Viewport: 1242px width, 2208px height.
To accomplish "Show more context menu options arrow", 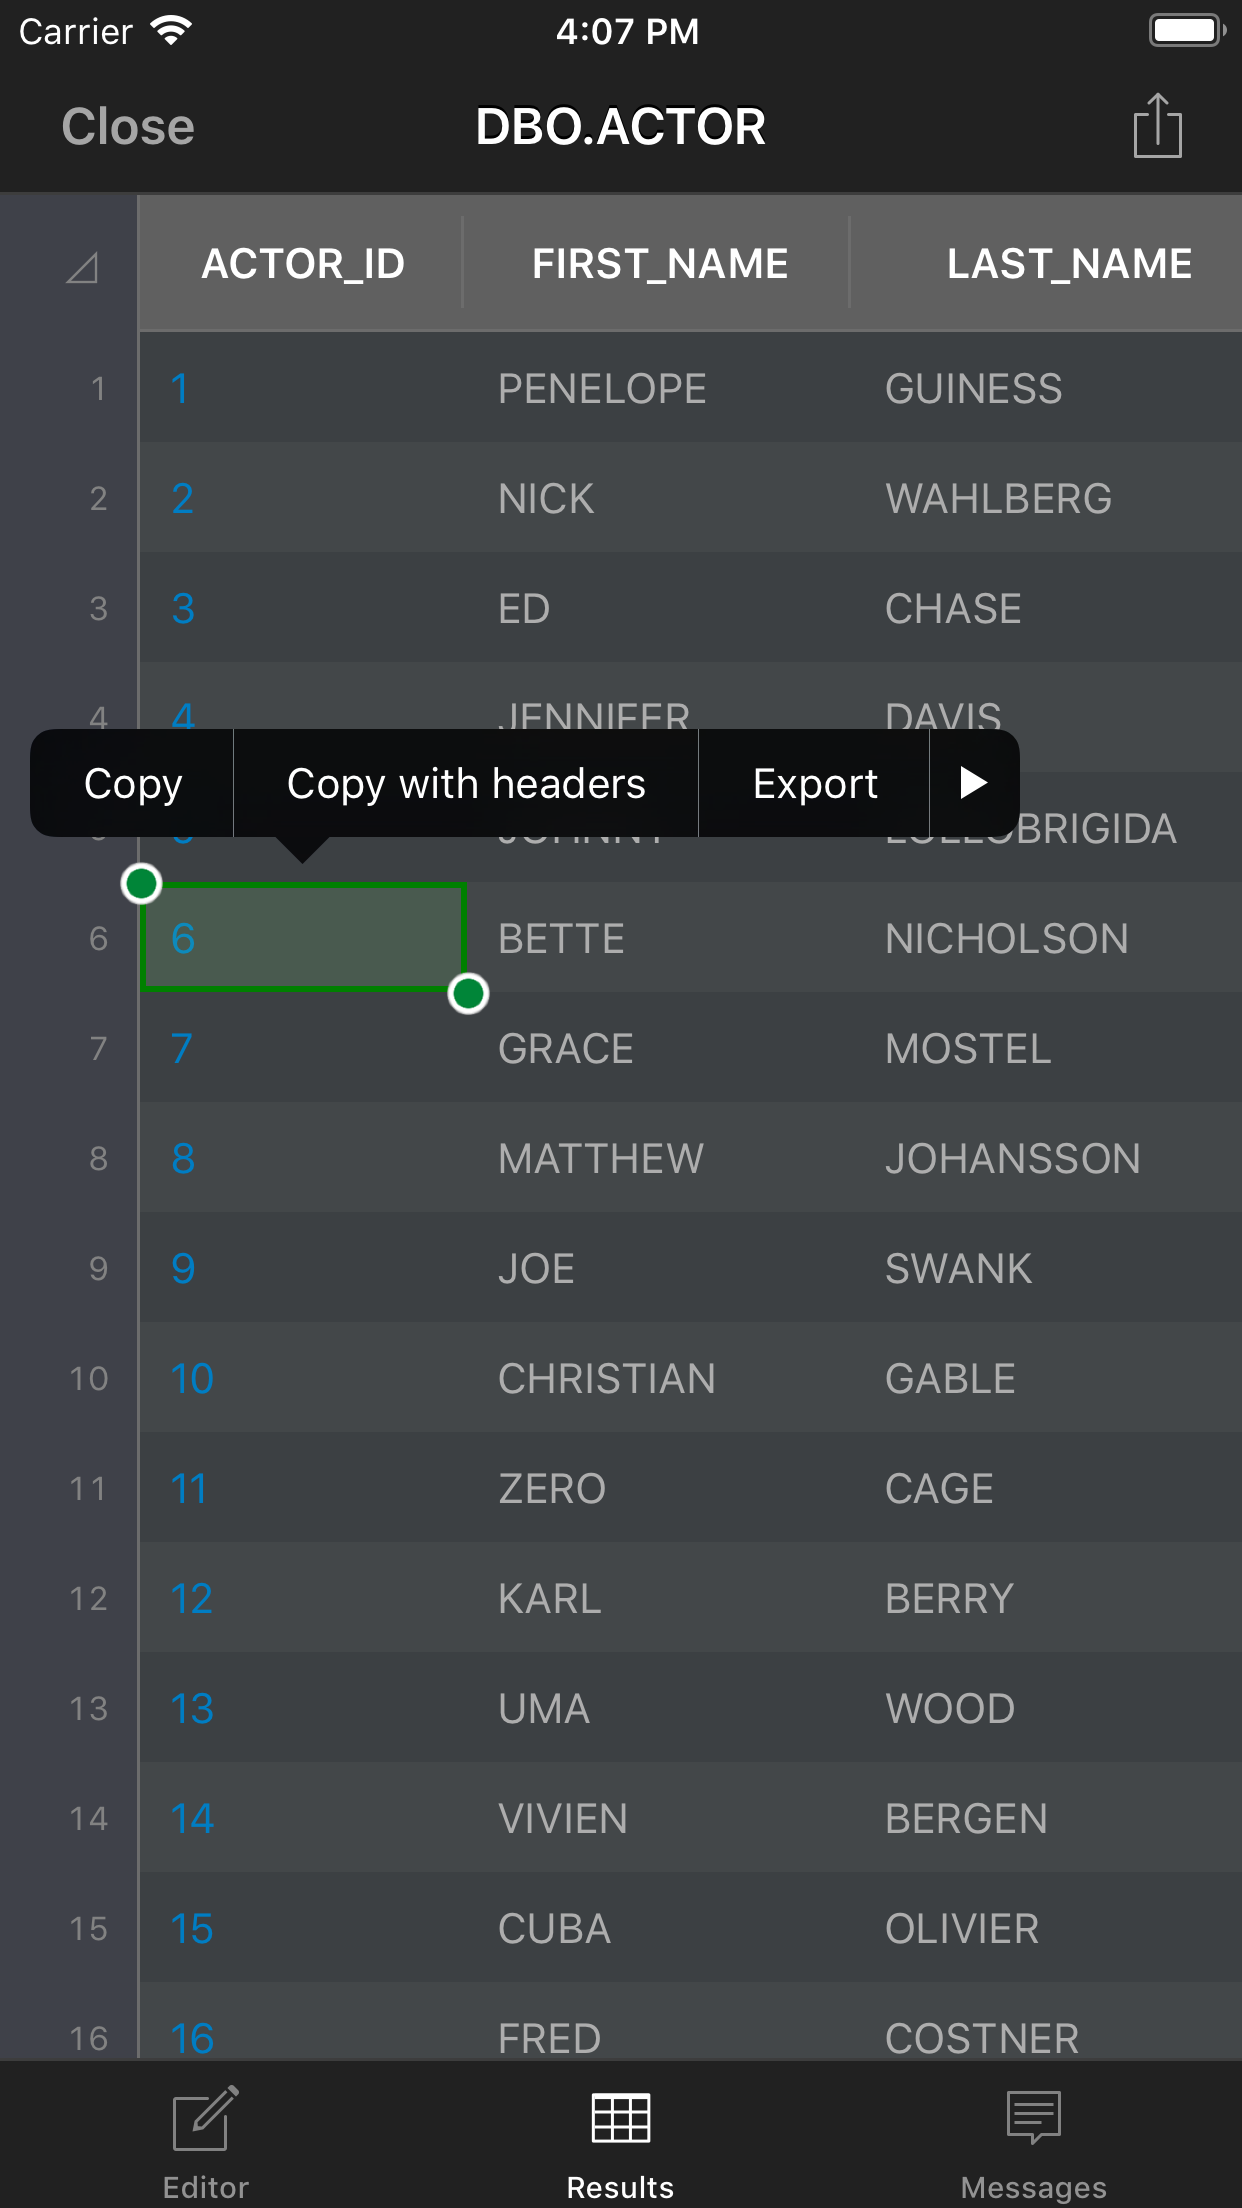I will (x=973, y=783).
